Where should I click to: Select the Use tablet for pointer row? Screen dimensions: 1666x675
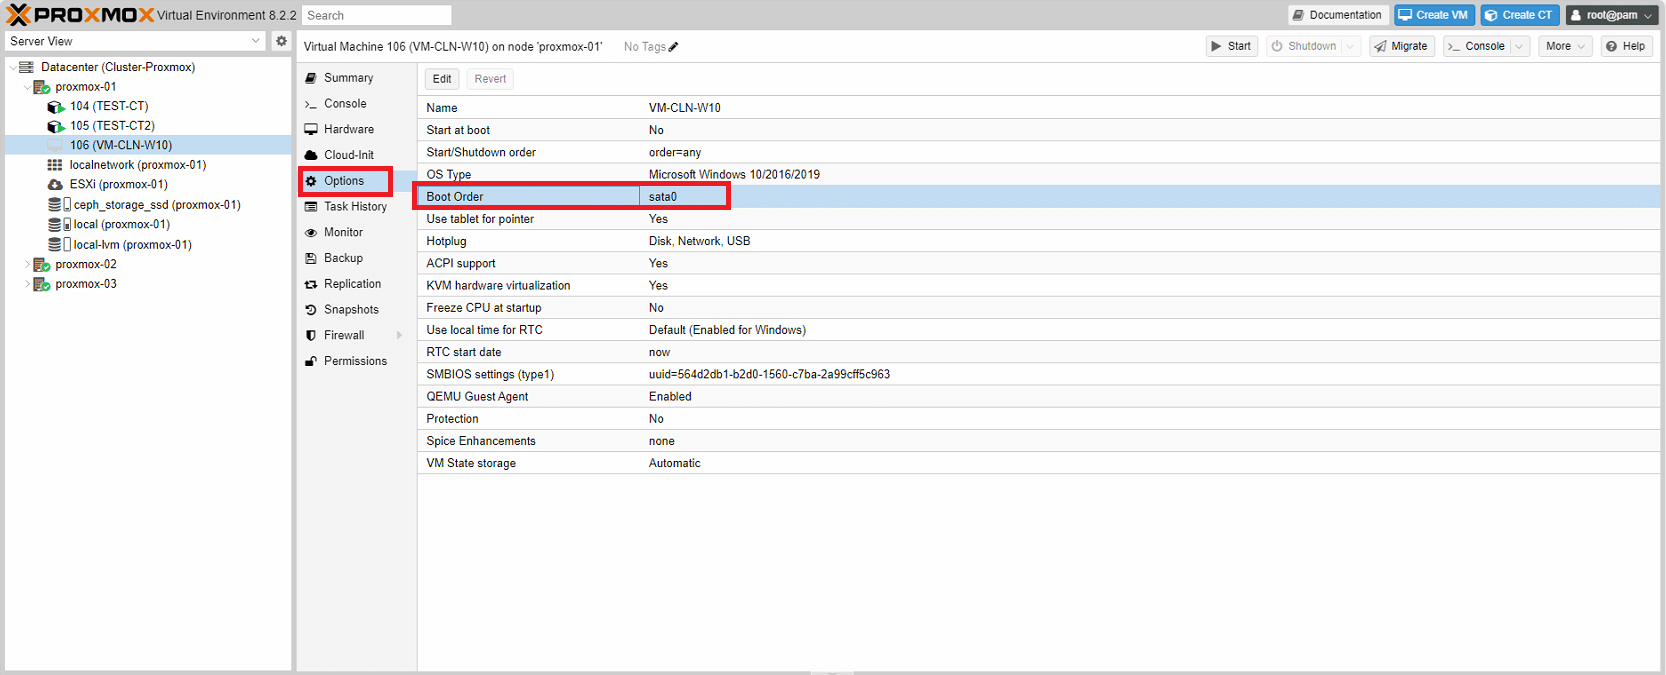tap(1039, 219)
